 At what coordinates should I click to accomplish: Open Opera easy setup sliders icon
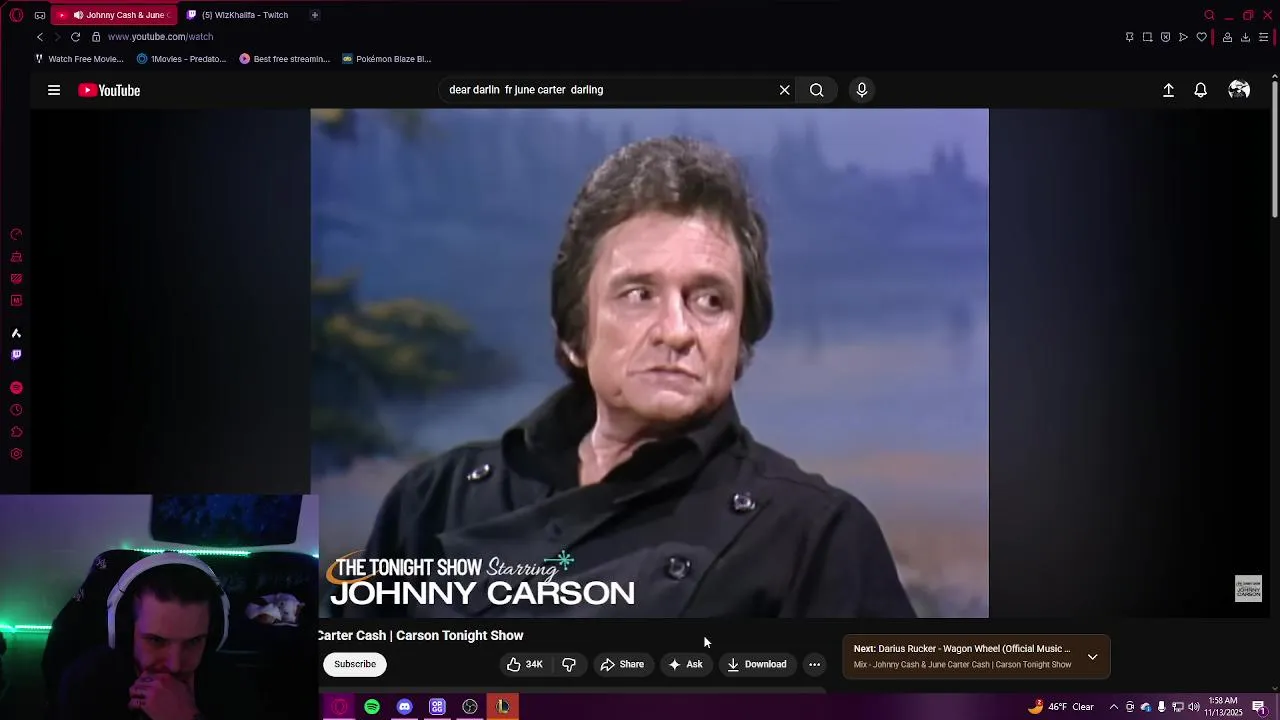(x=1263, y=37)
